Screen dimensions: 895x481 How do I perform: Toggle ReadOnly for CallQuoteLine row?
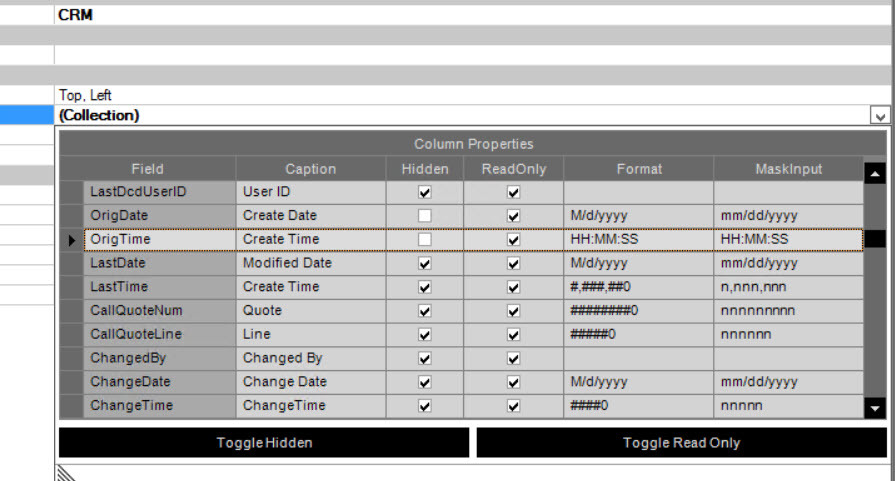pos(513,334)
